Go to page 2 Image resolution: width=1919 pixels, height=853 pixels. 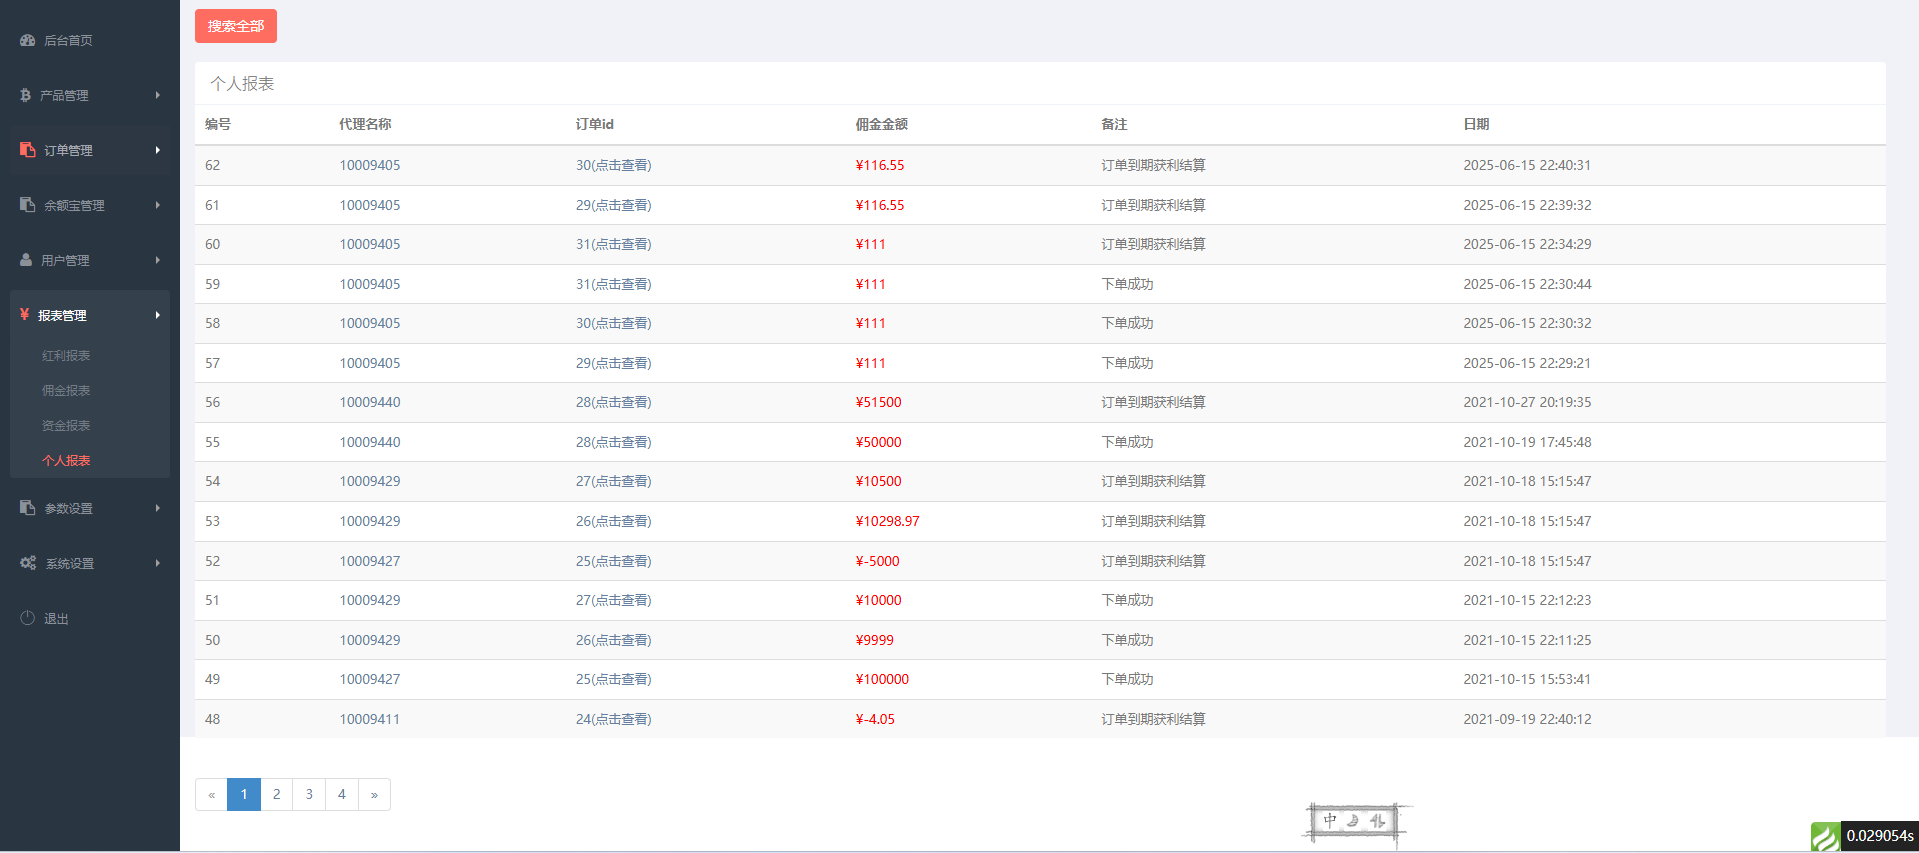click(x=276, y=794)
